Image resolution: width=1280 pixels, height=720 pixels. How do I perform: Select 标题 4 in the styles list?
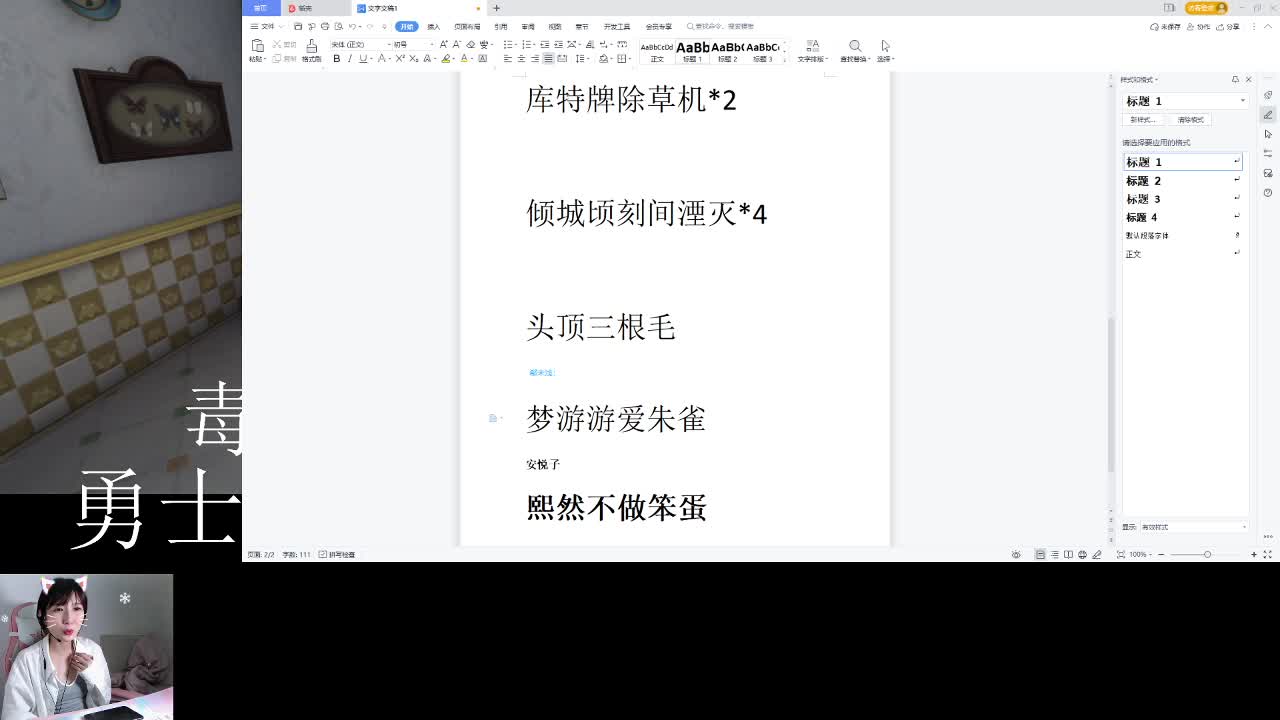coord(1182,217)
